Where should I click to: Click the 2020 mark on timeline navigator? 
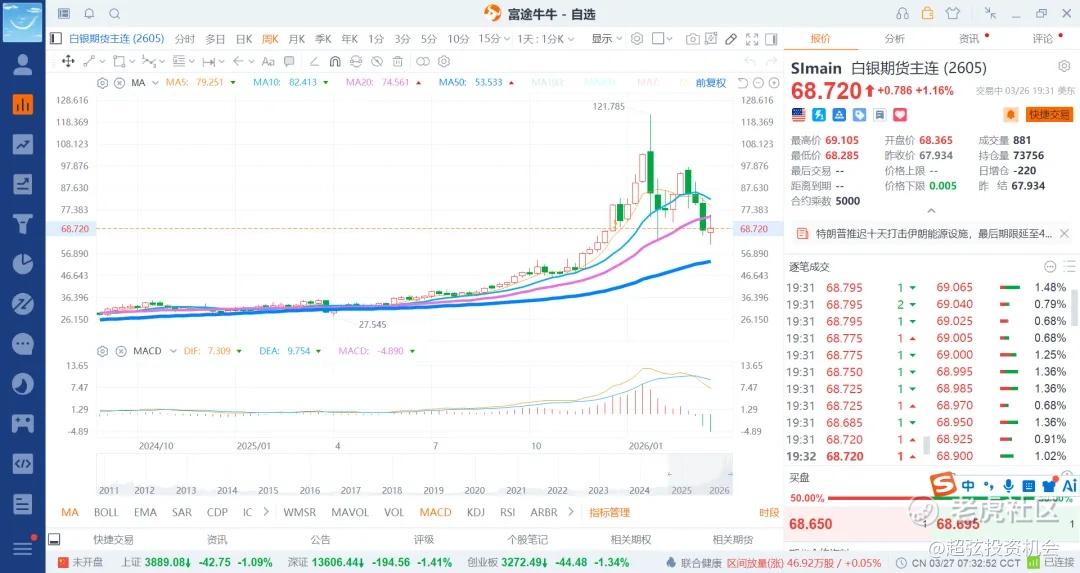(x=475, y=490)
